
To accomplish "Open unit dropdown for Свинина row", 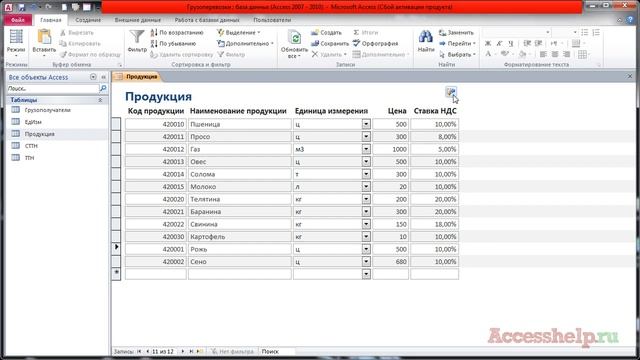I will click(366, 224).
